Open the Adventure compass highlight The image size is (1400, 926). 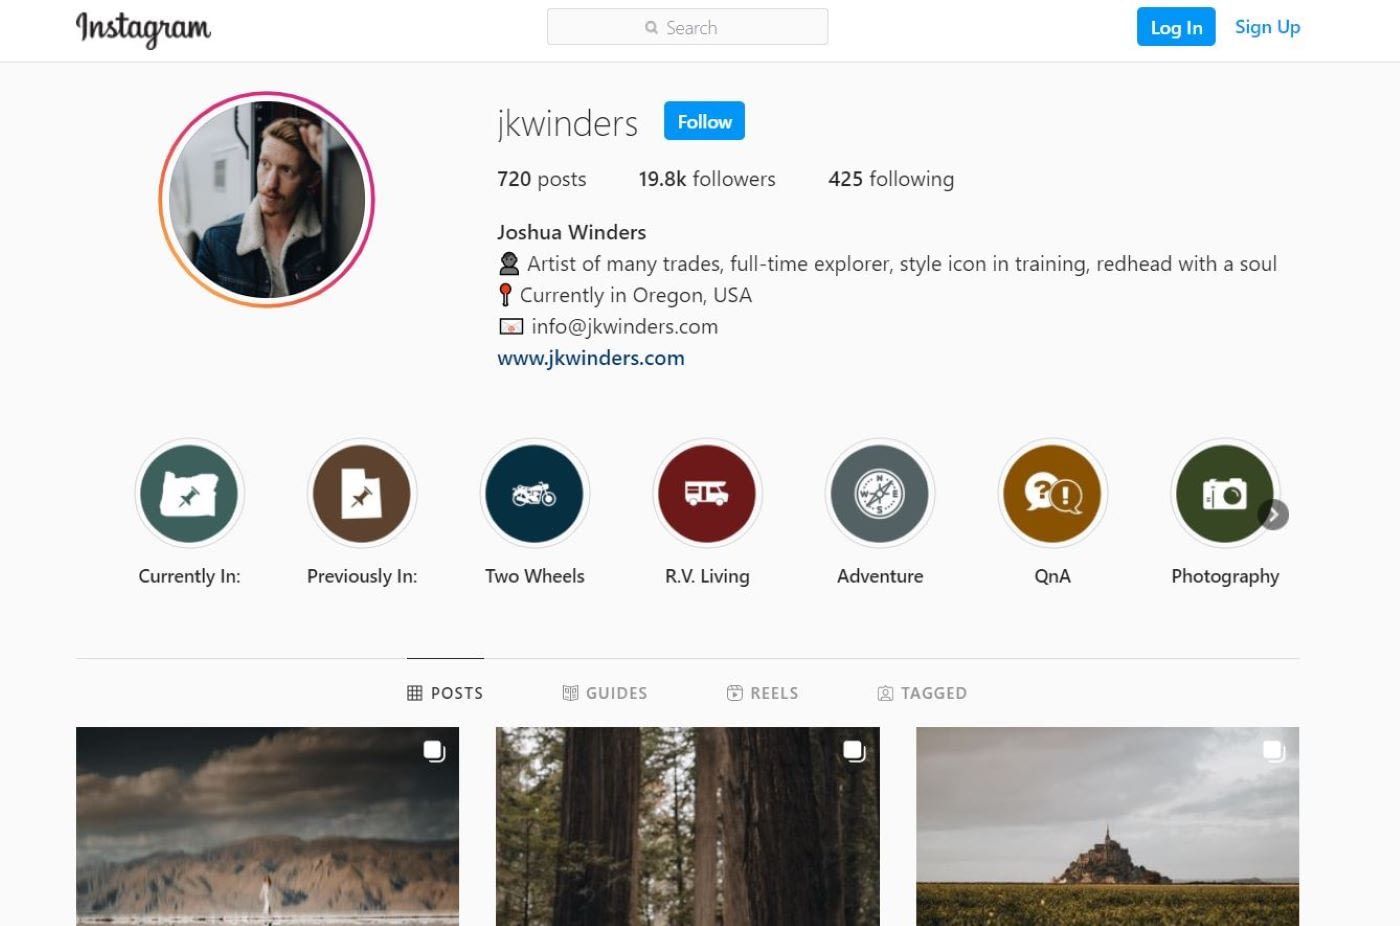pyautogui.click(x=880, y=494)
